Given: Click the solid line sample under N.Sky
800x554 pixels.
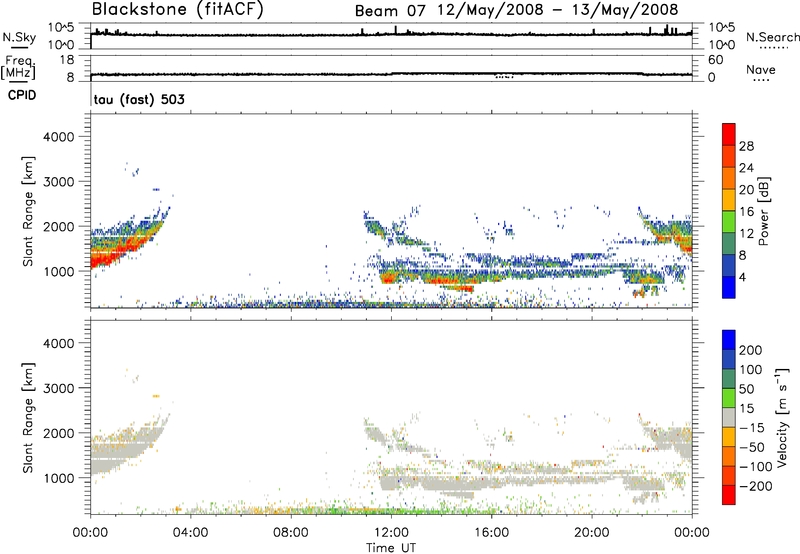Looking at the screenshot, I should (x=19, y=47).
